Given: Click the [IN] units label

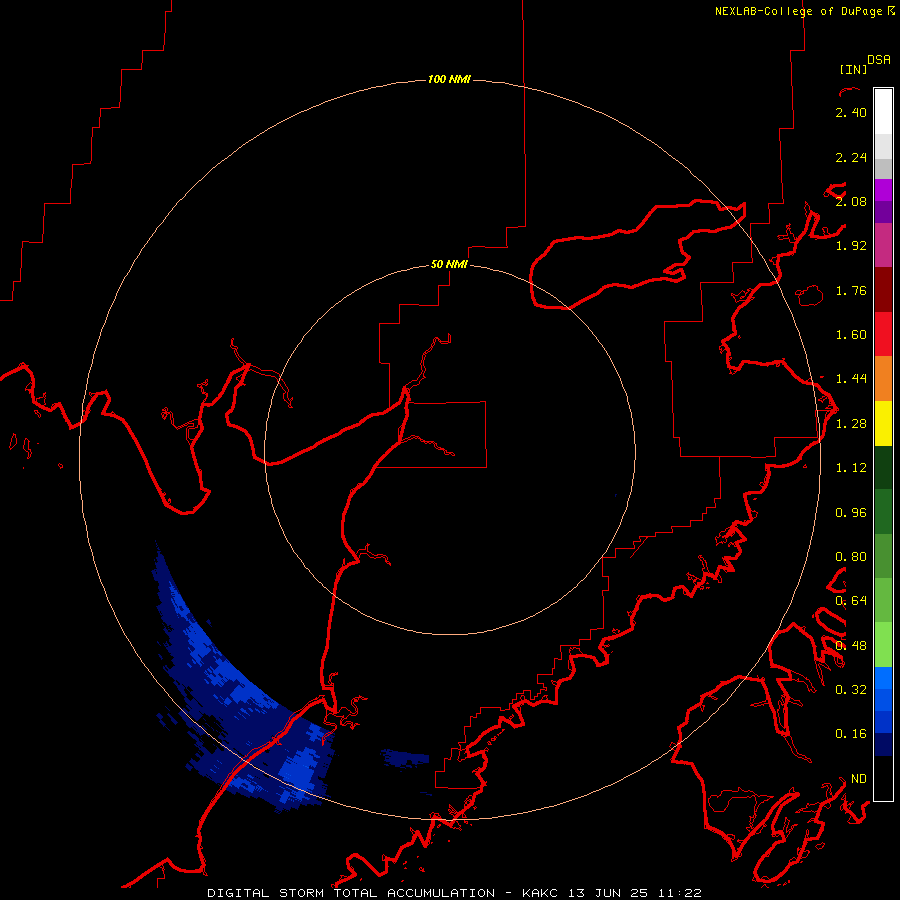Looking at the screenshot, I should tap(853, 69).
